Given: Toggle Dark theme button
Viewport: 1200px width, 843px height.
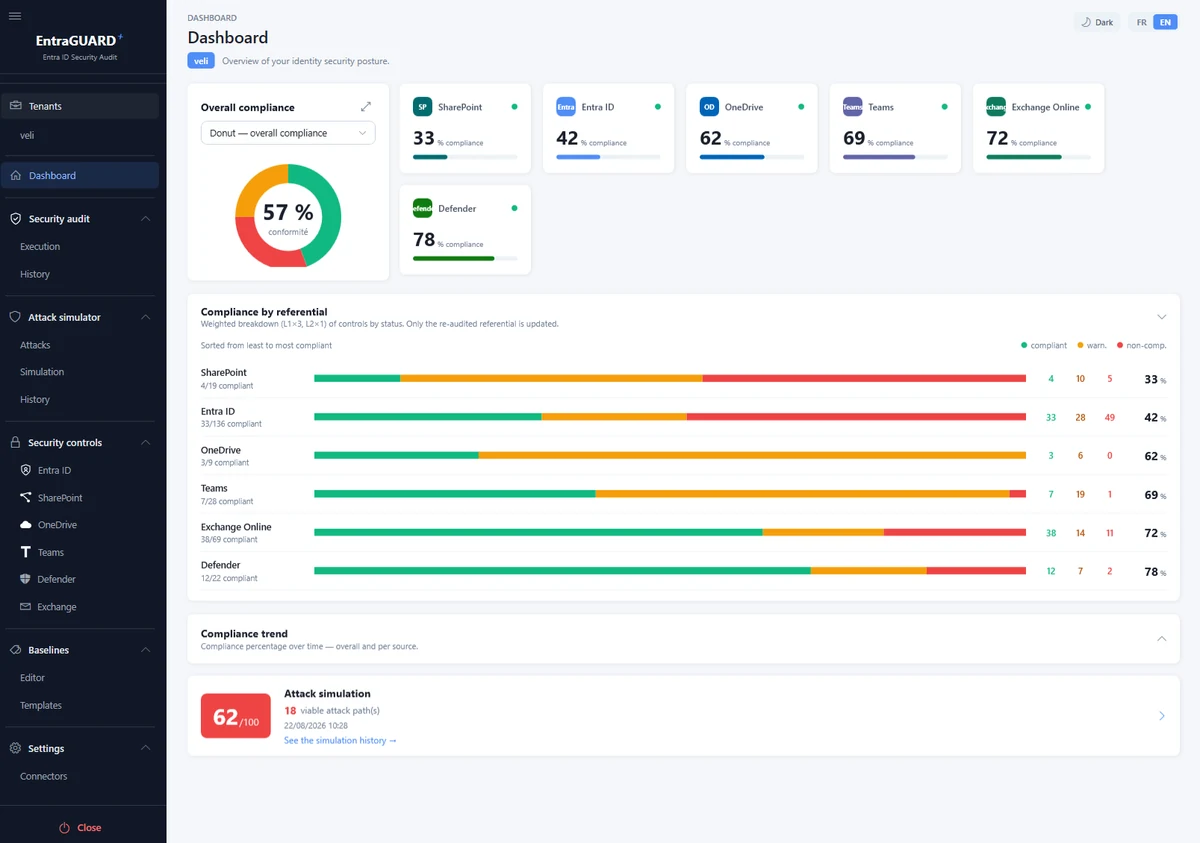Looking at the screenshot, I should click(1097, 22).
